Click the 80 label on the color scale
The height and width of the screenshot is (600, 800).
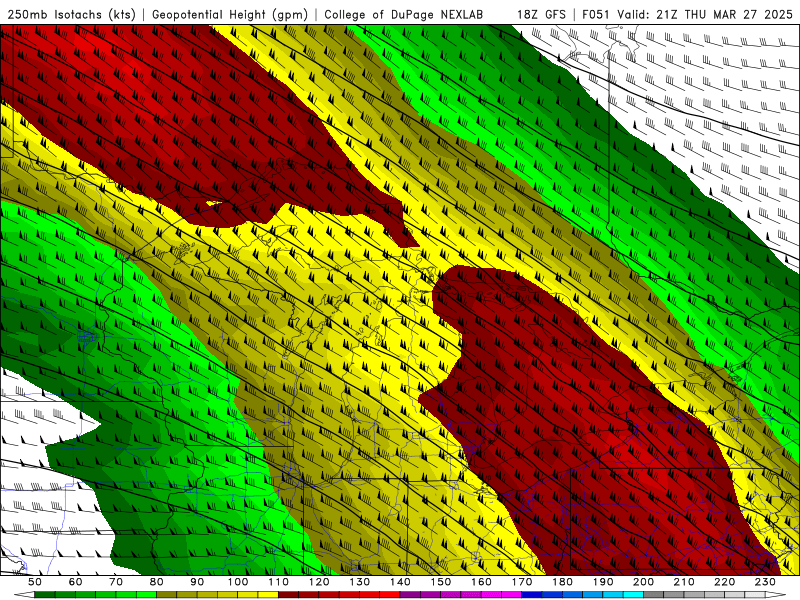(x=157, y=582)
